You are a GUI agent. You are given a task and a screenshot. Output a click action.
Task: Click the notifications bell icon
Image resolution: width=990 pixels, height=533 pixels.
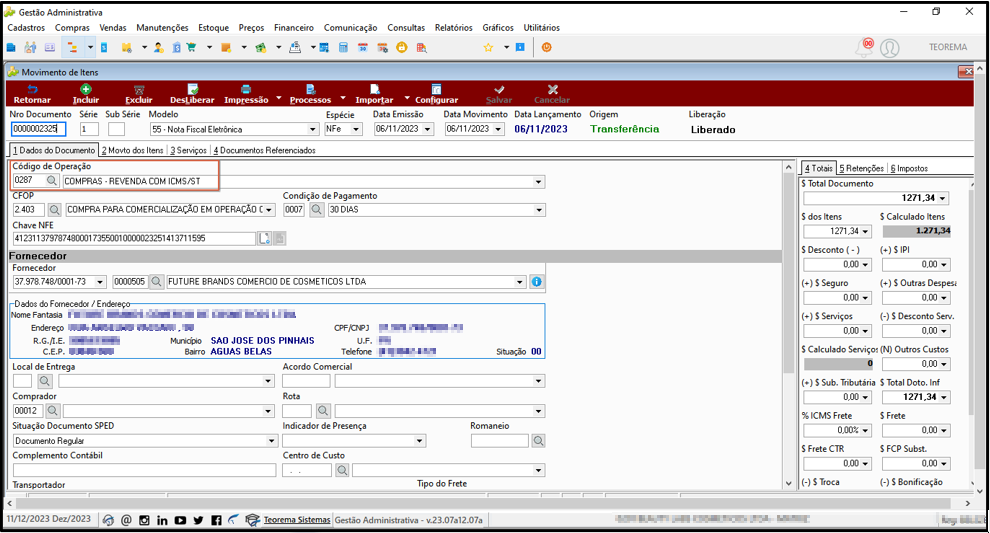(x=864, y=47)
